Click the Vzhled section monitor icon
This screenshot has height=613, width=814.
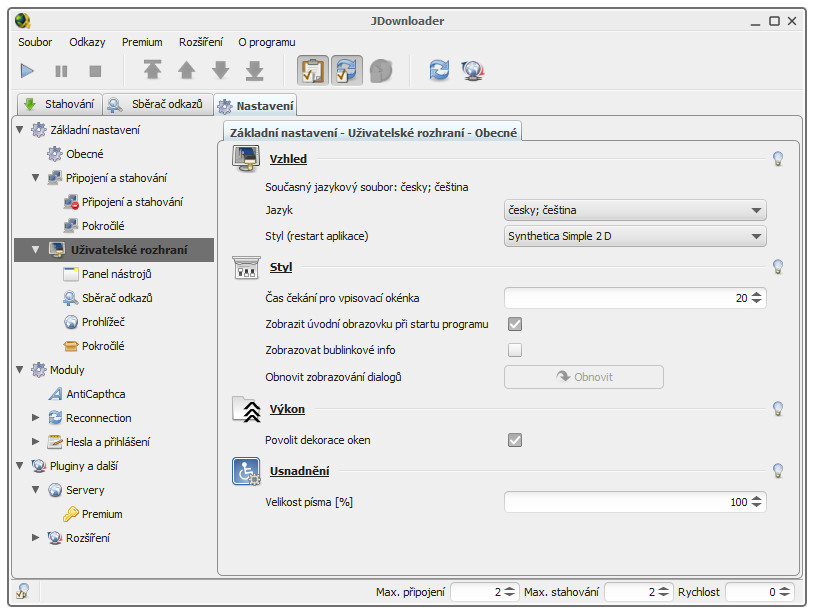click(246, 158)
